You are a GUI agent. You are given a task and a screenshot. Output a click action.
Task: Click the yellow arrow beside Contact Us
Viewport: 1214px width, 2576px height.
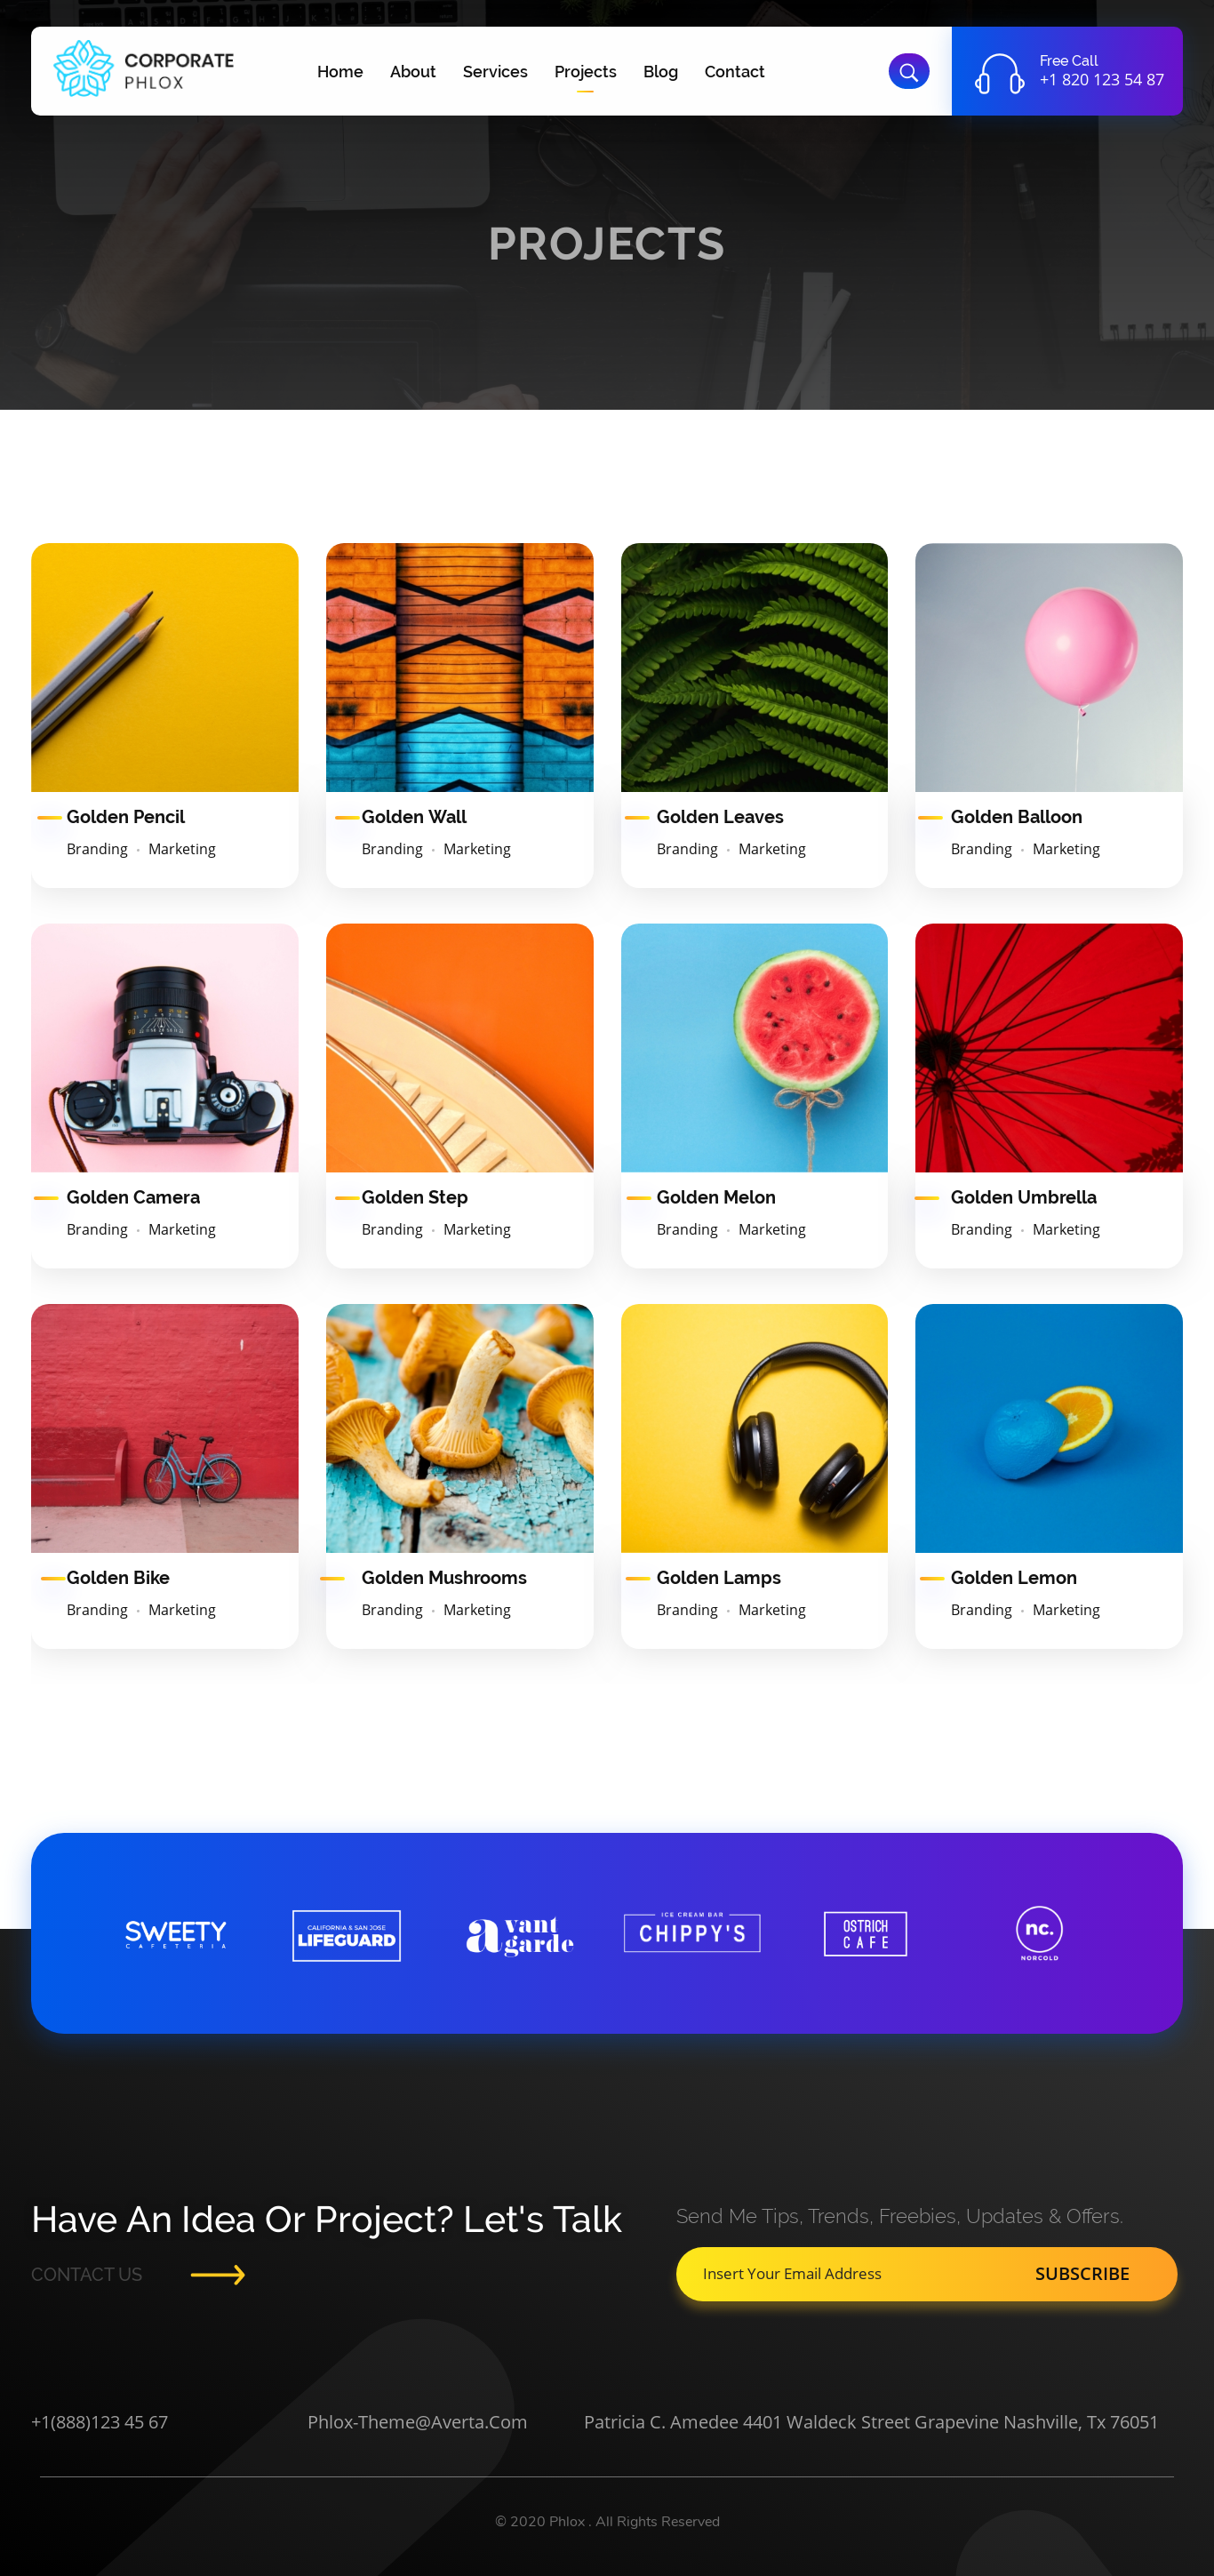point(218,2274)
